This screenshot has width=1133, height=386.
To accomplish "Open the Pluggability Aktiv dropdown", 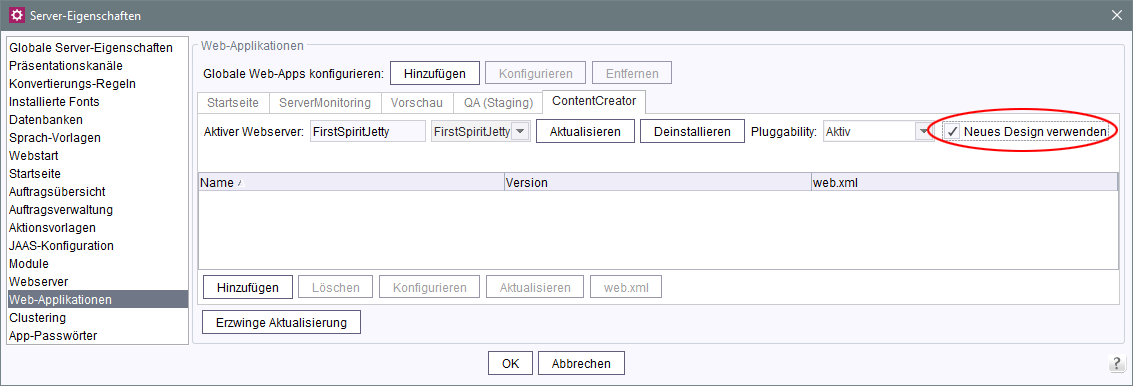I will 924,132.
